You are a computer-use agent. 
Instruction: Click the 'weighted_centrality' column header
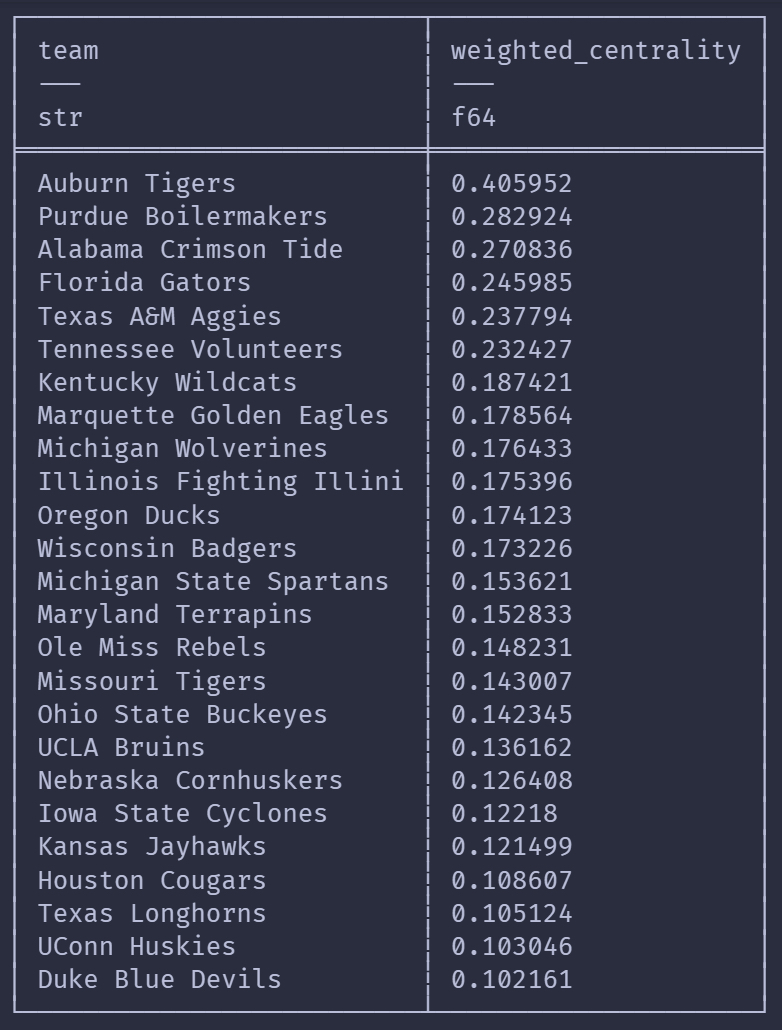pyautogui.click(x=596, y=50)
